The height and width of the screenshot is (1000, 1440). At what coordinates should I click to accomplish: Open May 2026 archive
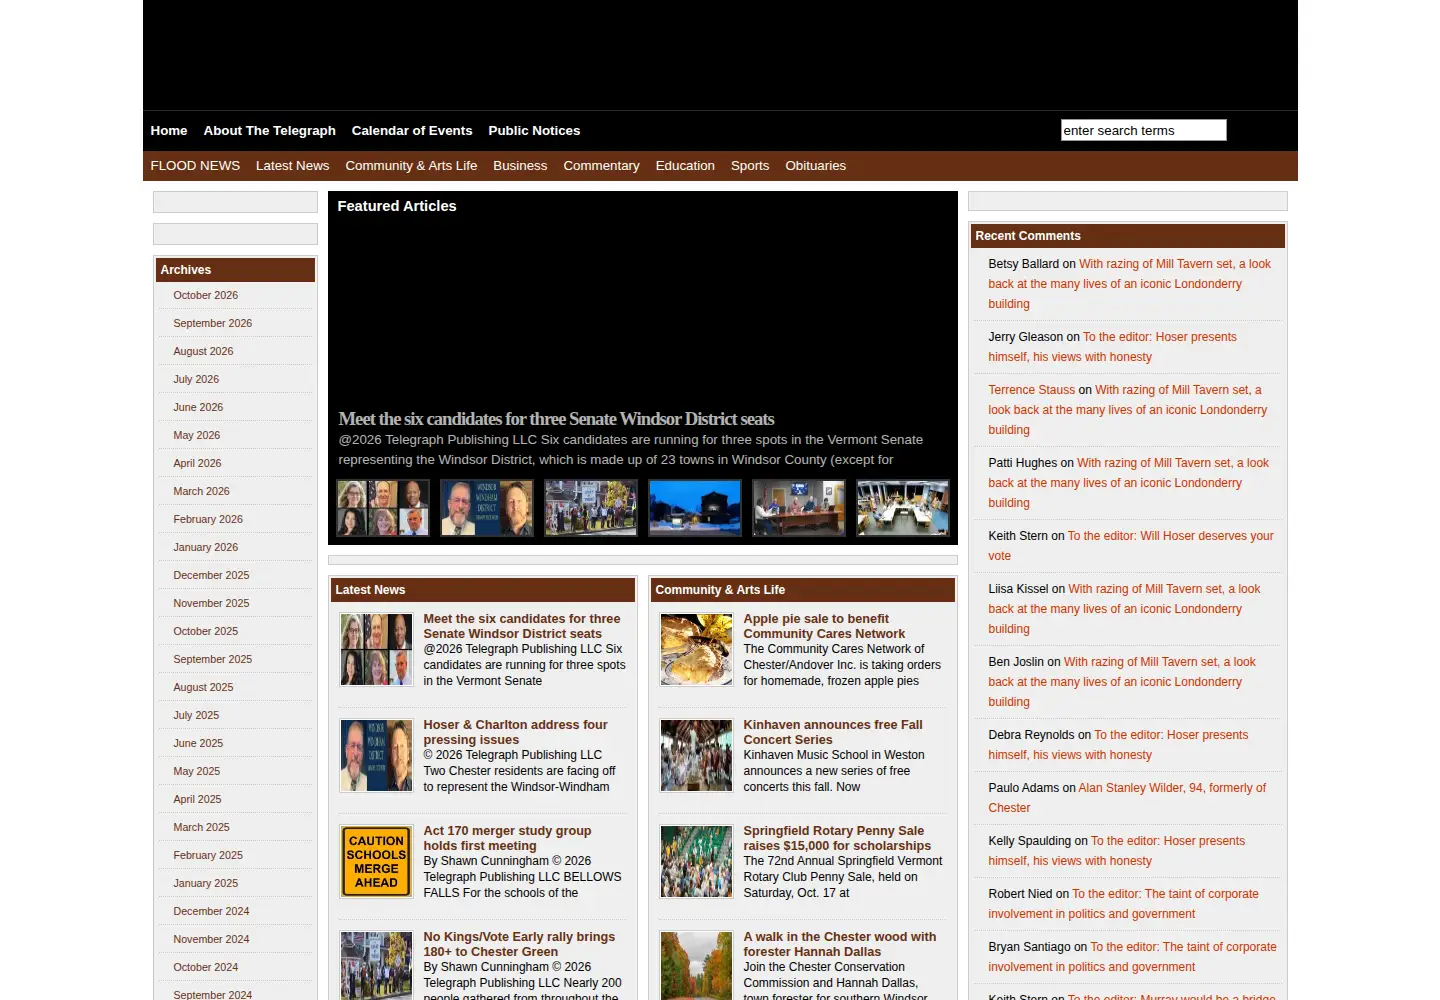click(196, 435)
